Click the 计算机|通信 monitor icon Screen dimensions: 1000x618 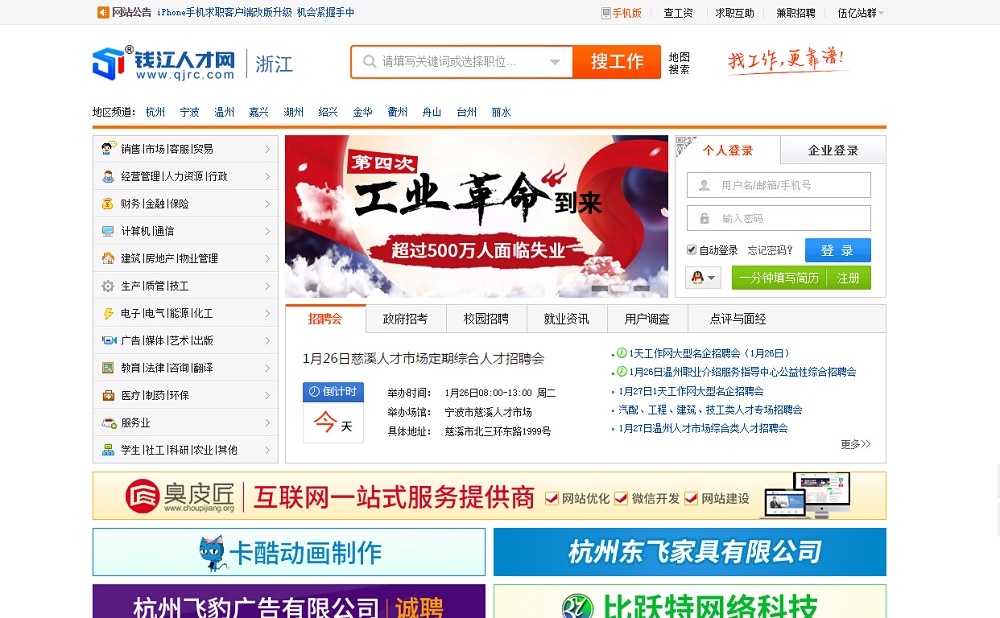point(108,231)
